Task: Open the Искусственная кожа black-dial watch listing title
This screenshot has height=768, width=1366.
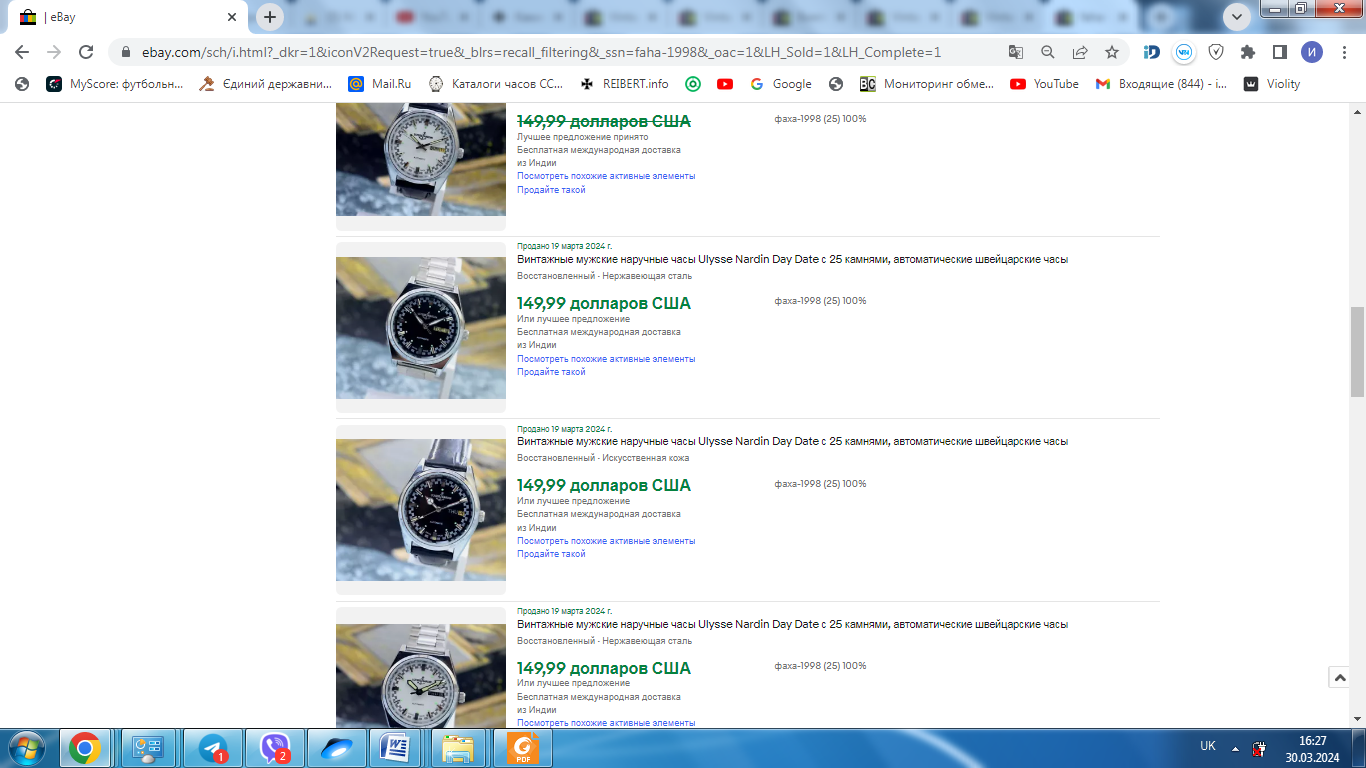Action: (x=792, y=441)
